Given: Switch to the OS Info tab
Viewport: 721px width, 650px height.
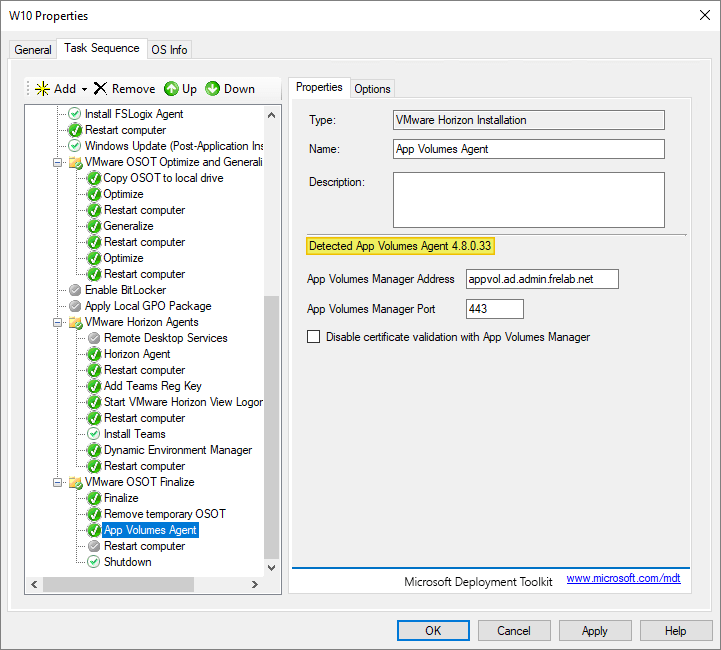Looking at the screenshot, I should point(169,50).
